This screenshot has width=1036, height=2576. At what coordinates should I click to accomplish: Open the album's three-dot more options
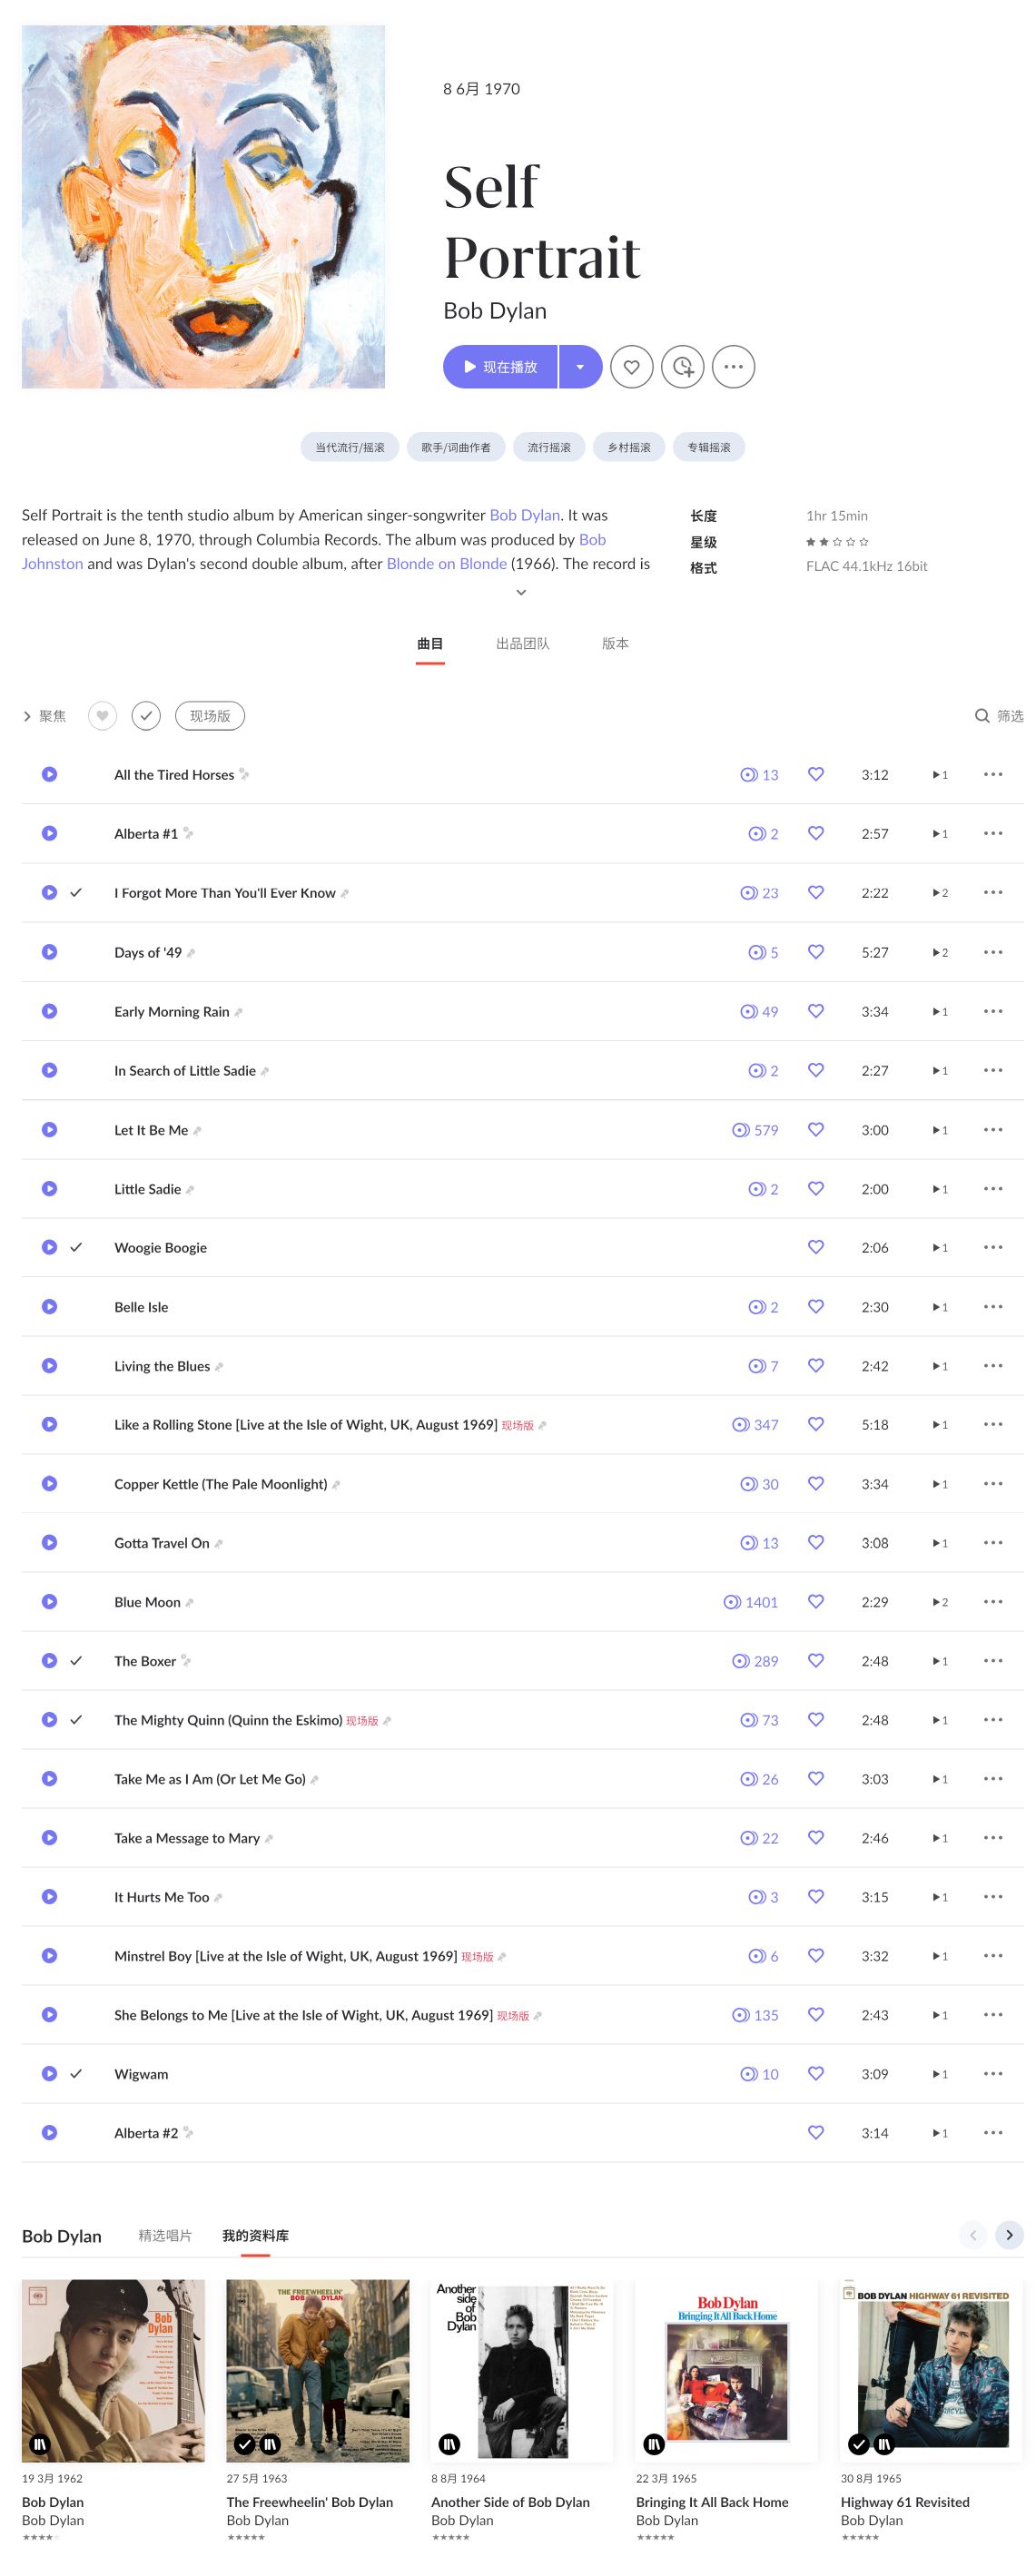tap(734, 367)
